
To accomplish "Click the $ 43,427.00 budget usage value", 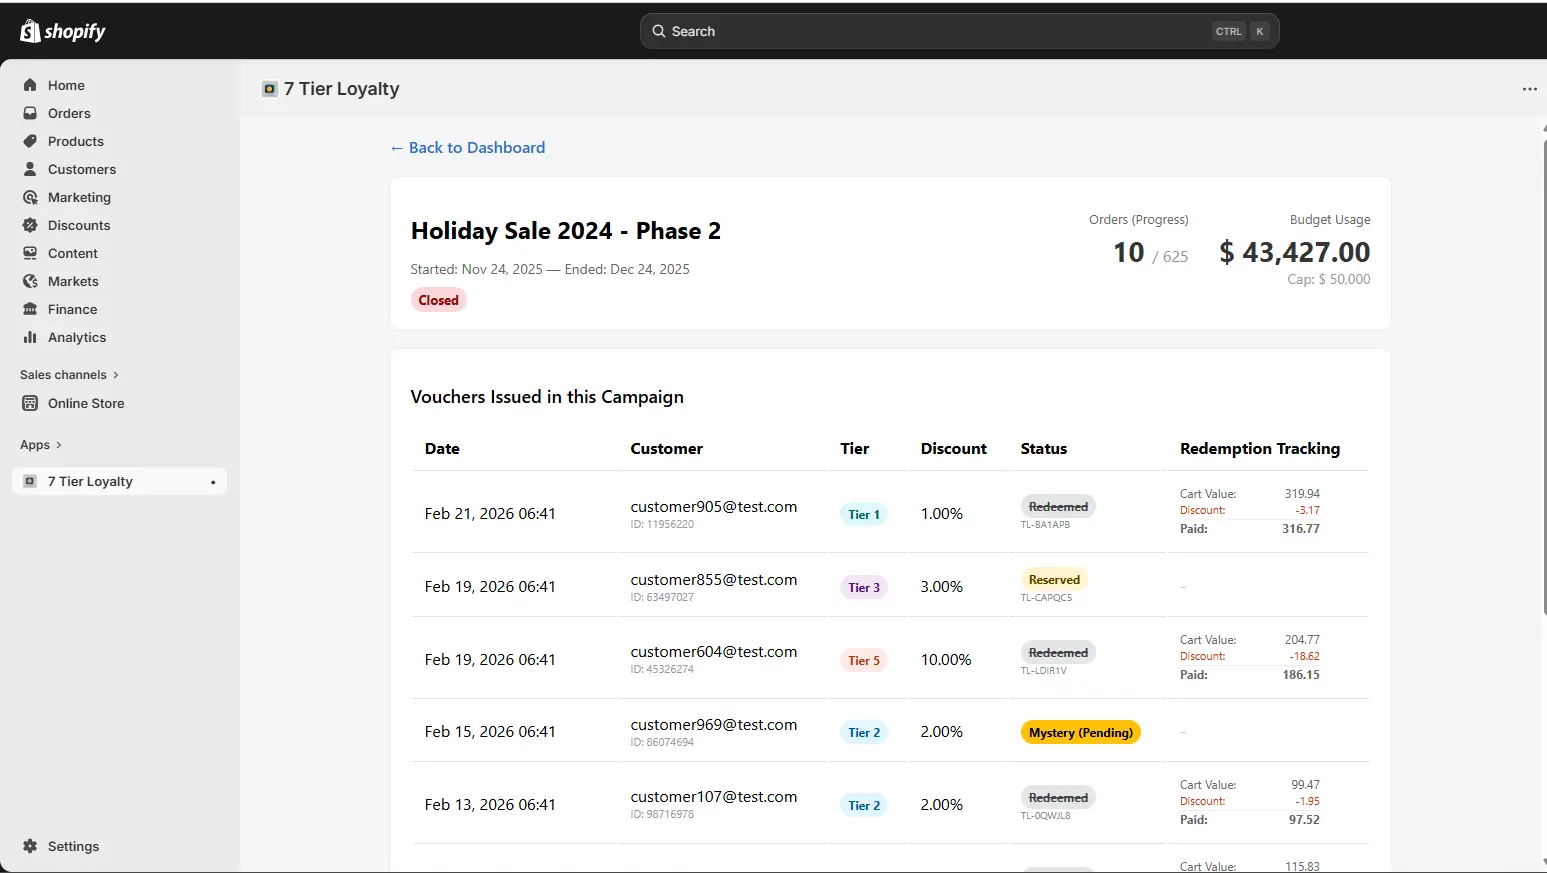I will pyautogui.click(x=1294, y=252).
